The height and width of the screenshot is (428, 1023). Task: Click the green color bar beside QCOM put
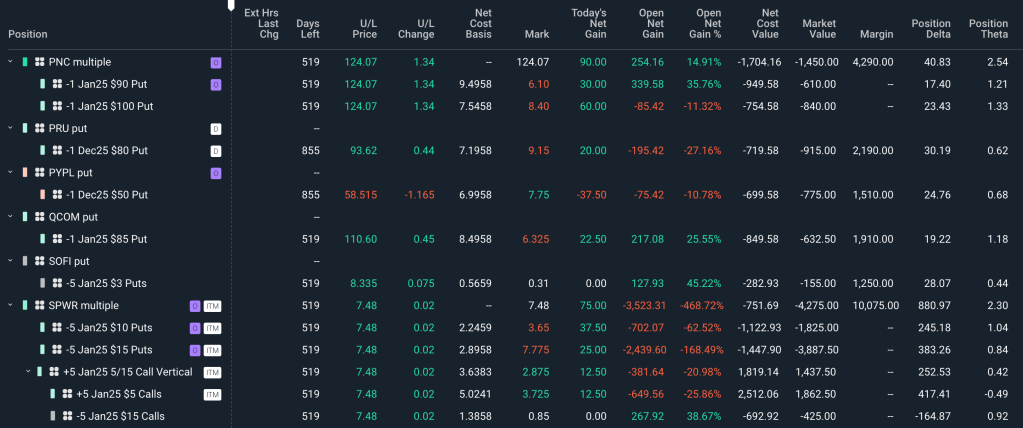click(x=25, y=216)
